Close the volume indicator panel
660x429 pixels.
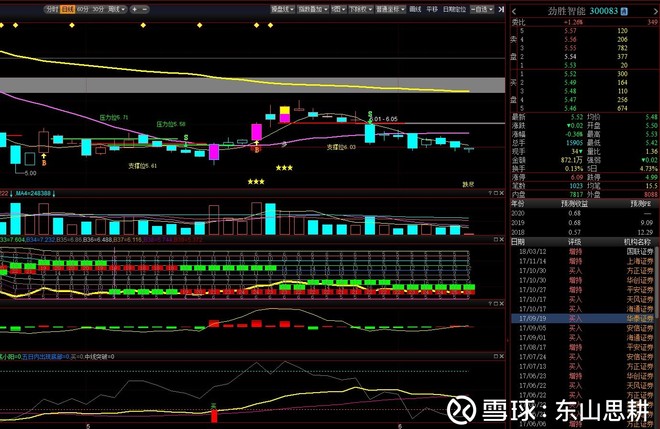click(x=501, y=193)
